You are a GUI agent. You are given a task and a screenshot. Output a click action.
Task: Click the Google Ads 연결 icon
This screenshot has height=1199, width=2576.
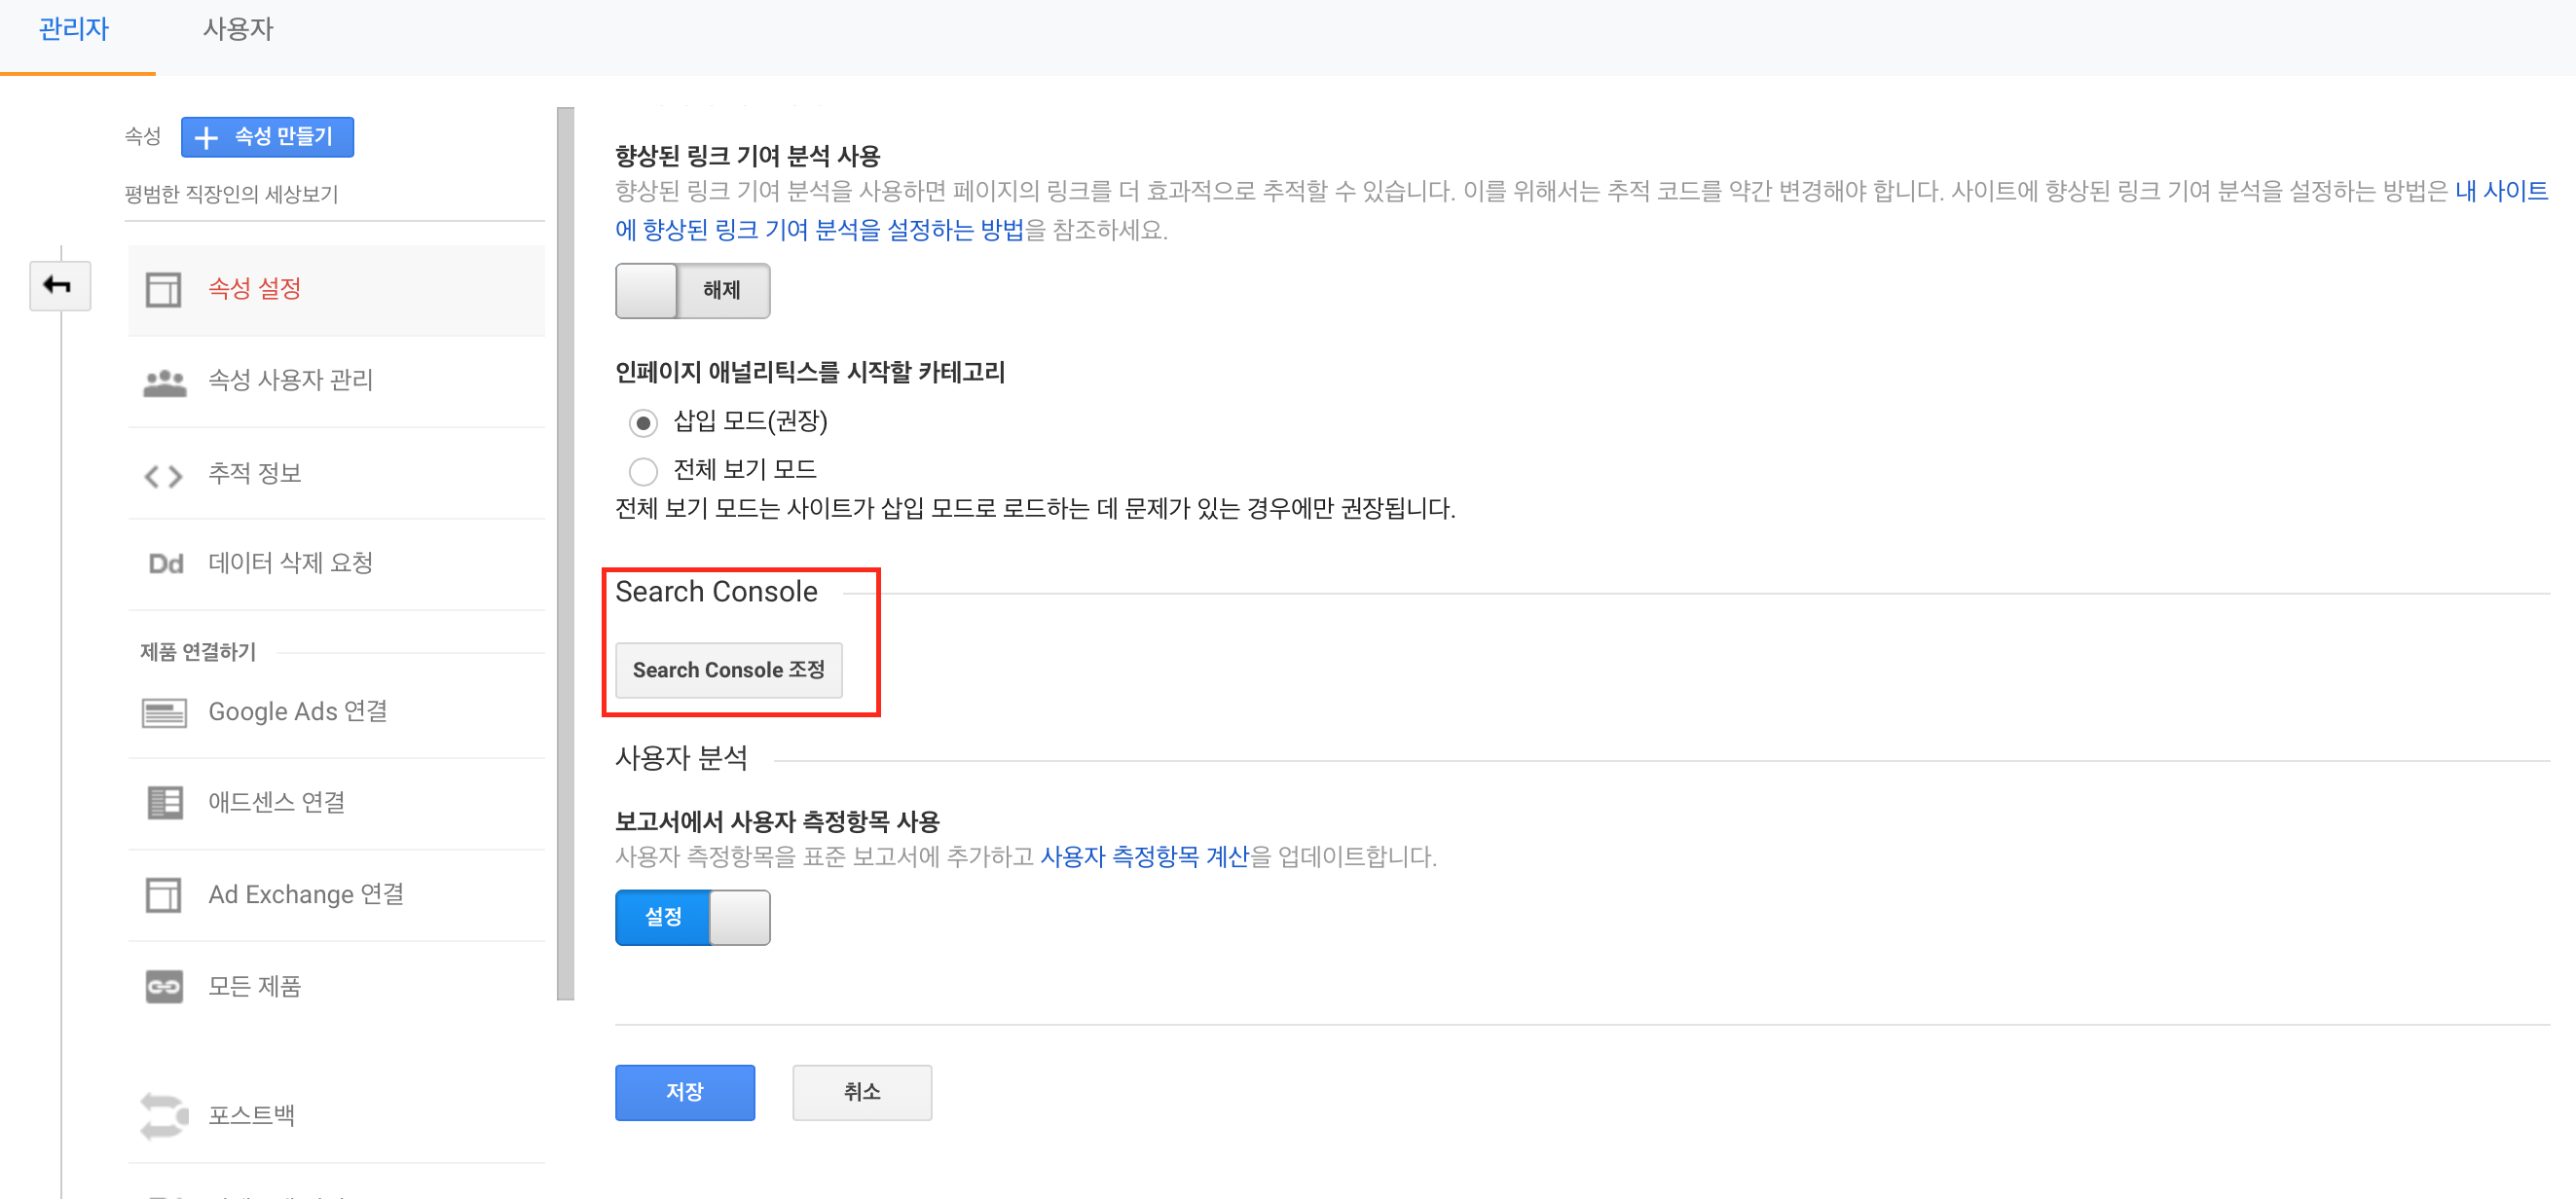point(164,713)
